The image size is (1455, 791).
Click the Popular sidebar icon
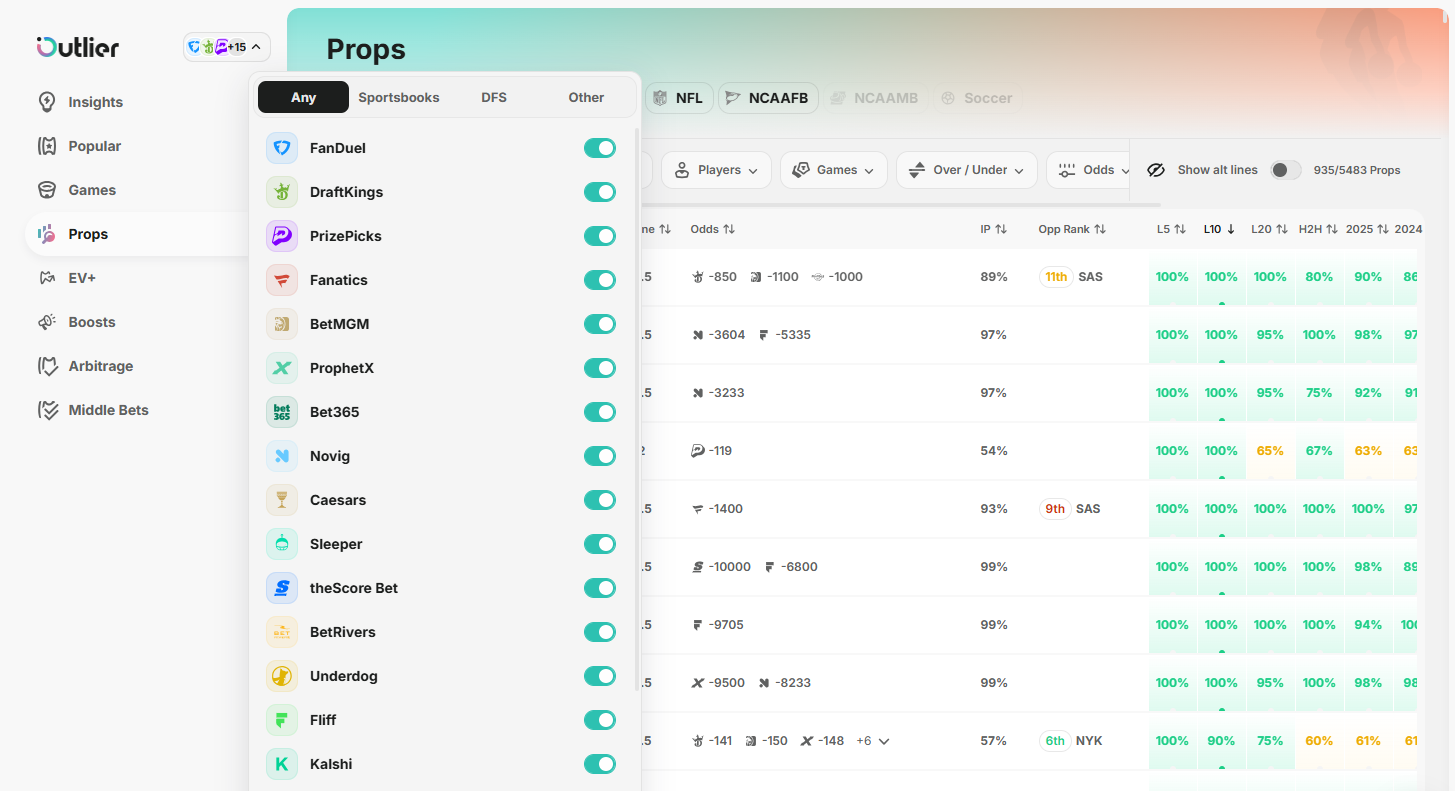tap(47, 146)
